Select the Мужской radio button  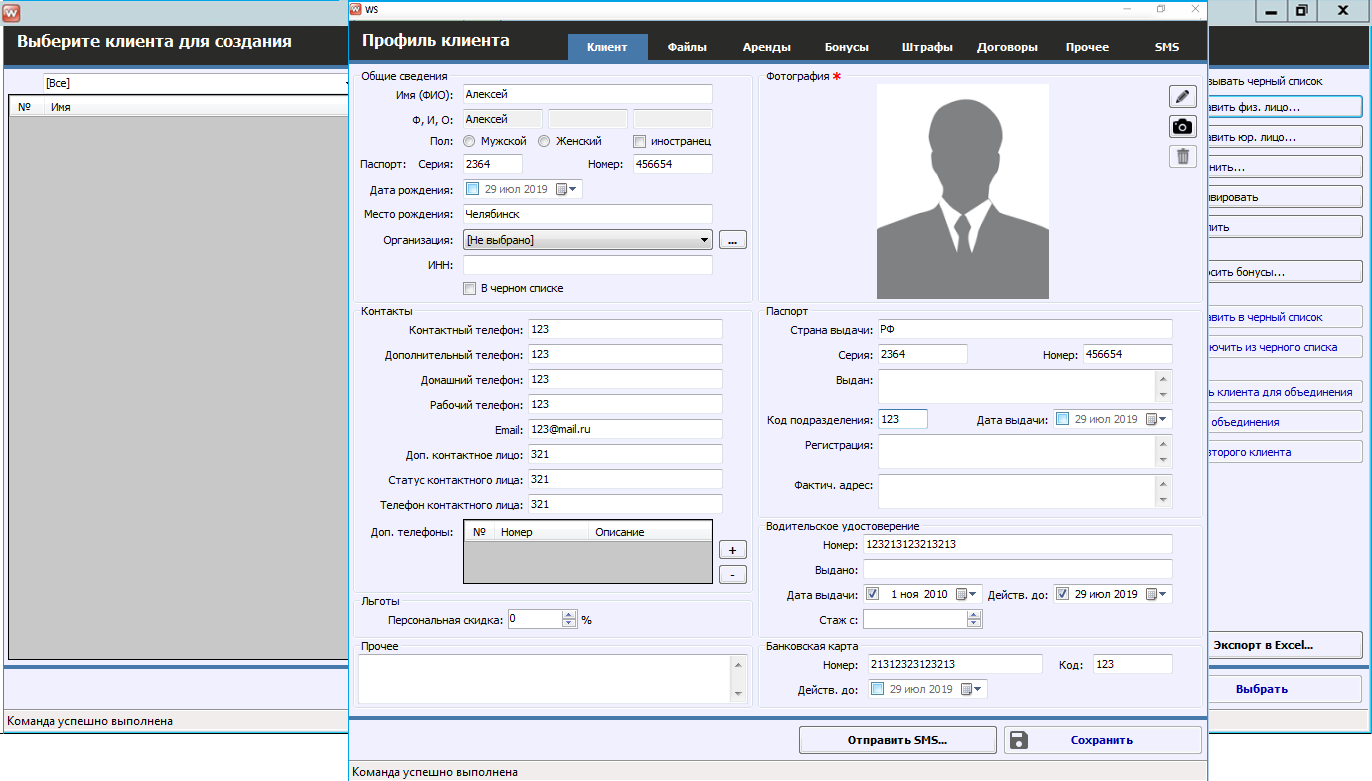469,142
